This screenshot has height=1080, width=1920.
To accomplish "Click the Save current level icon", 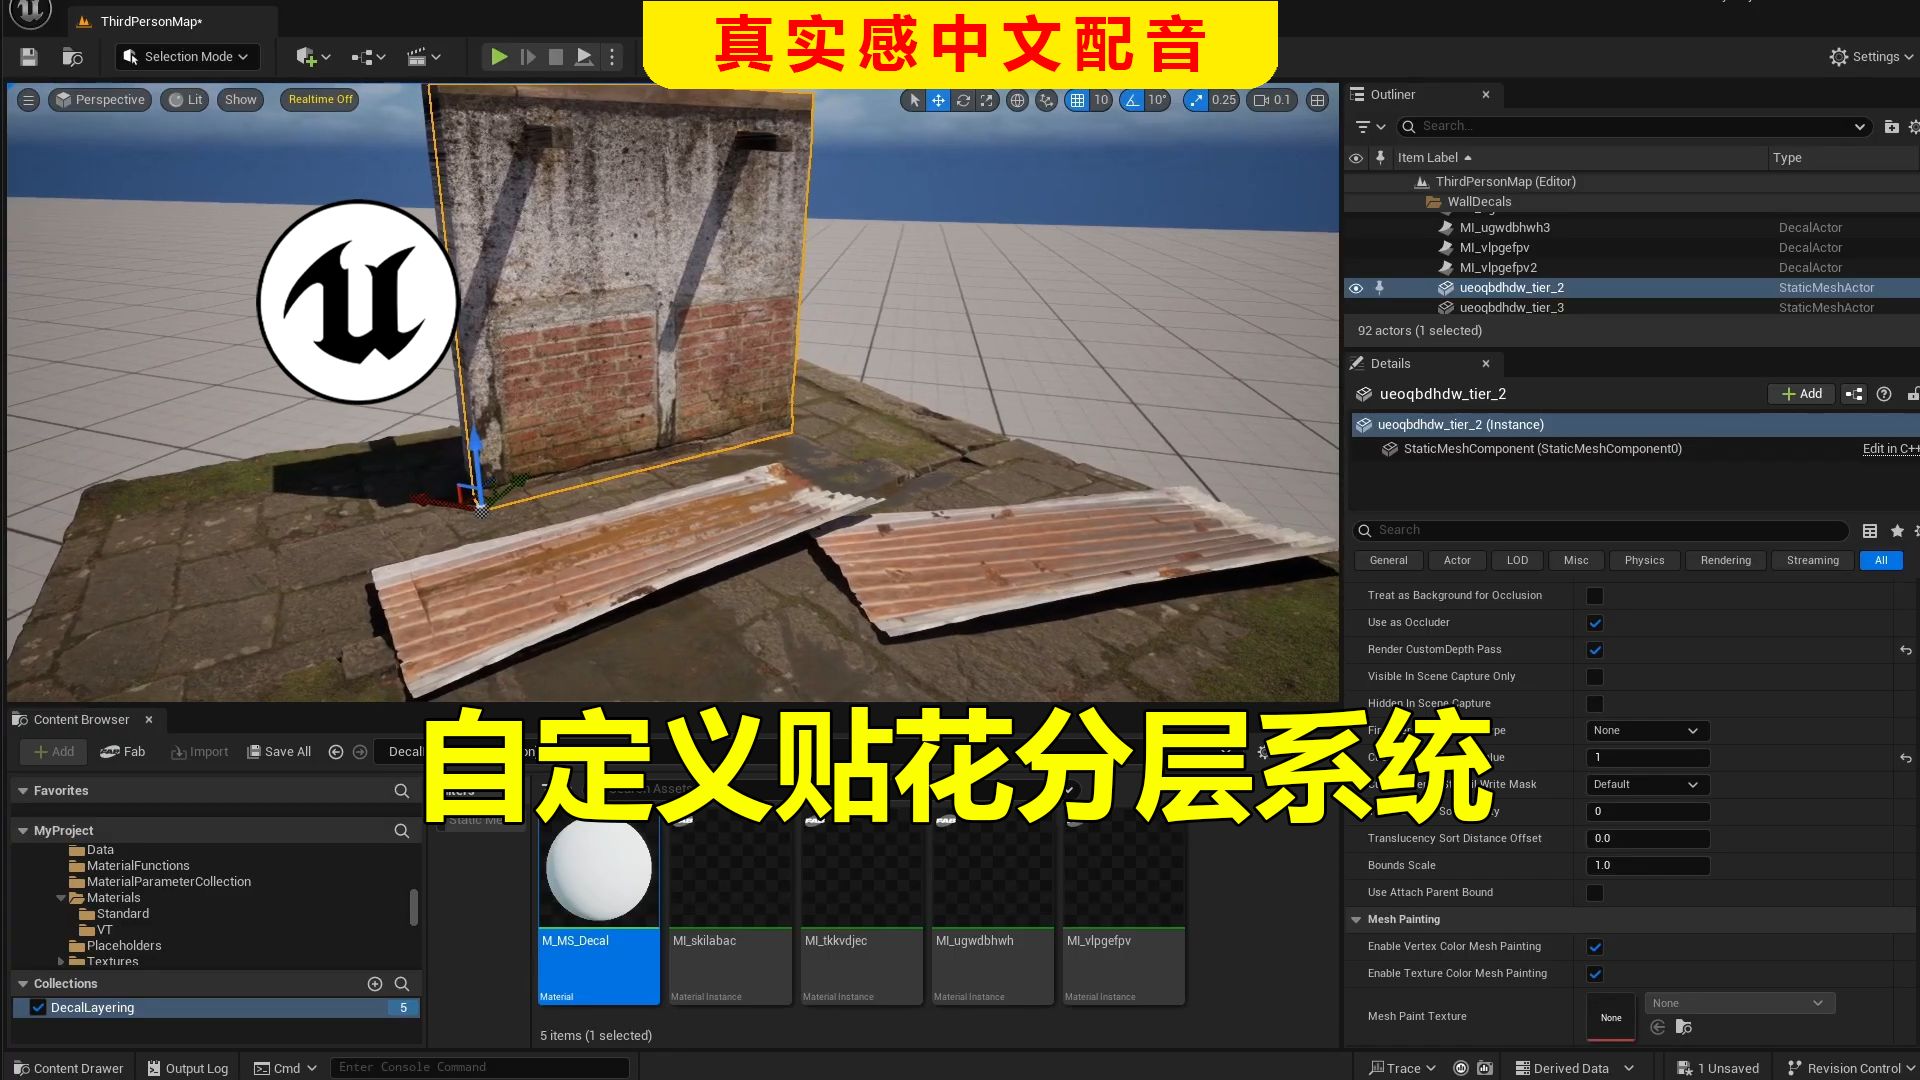I will (x=29, y=57).
